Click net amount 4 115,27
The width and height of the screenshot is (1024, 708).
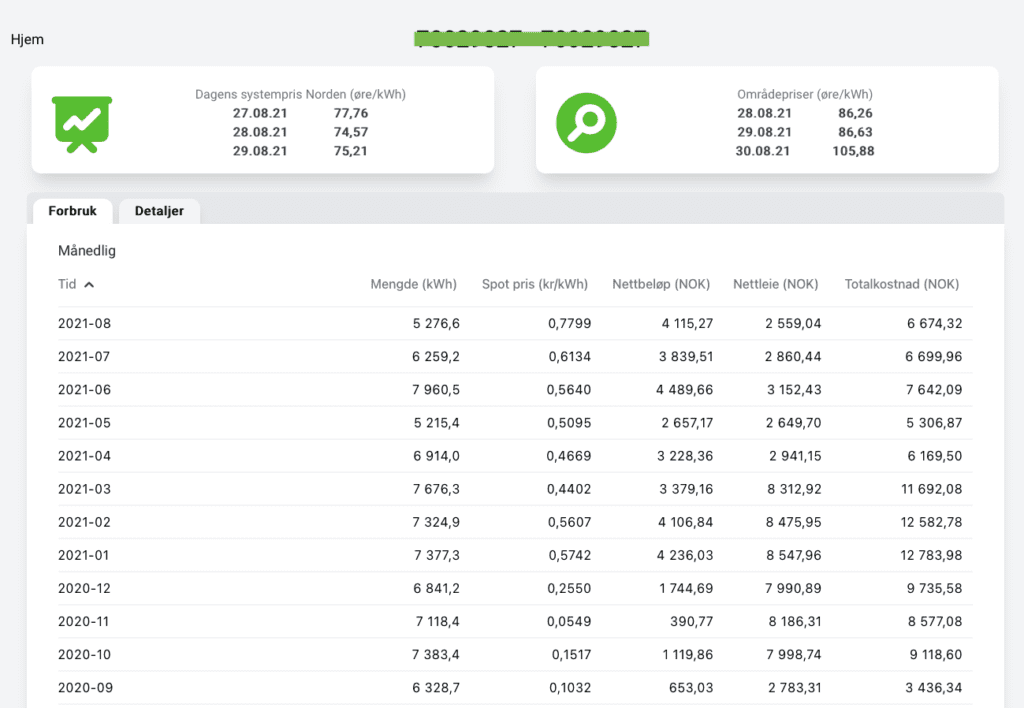coord(687,323)
